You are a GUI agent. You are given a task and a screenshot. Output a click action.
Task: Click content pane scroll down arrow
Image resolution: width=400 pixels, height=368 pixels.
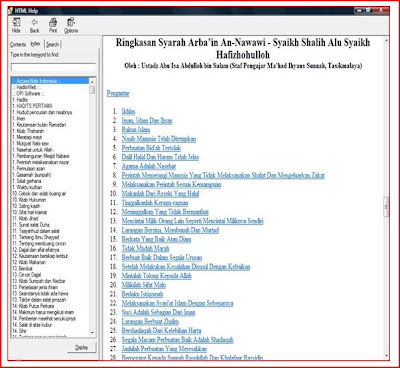(386, 356)
